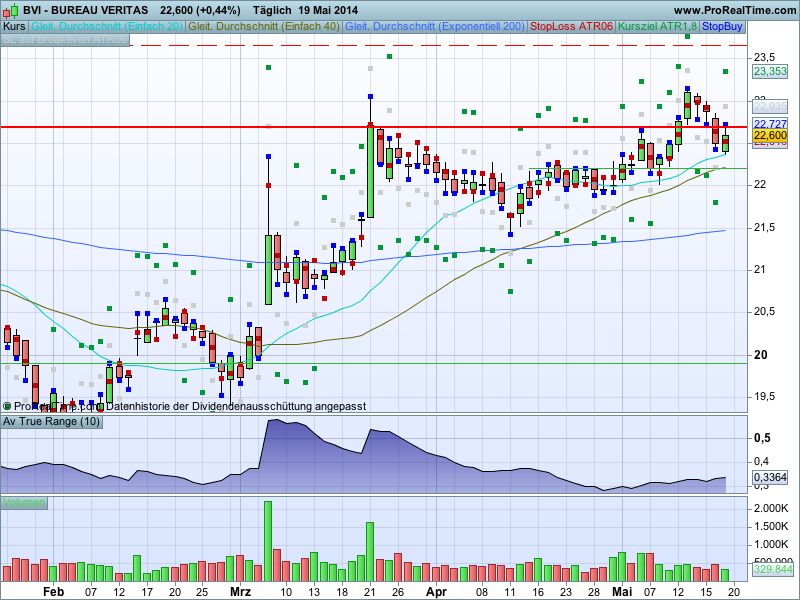Change the Täglich timeframe text
800x600 pixels.
272,10
